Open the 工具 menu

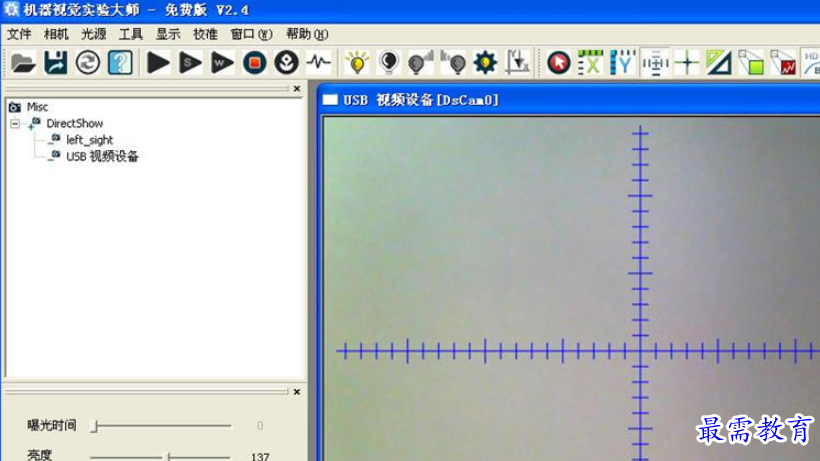coord(131,34)
